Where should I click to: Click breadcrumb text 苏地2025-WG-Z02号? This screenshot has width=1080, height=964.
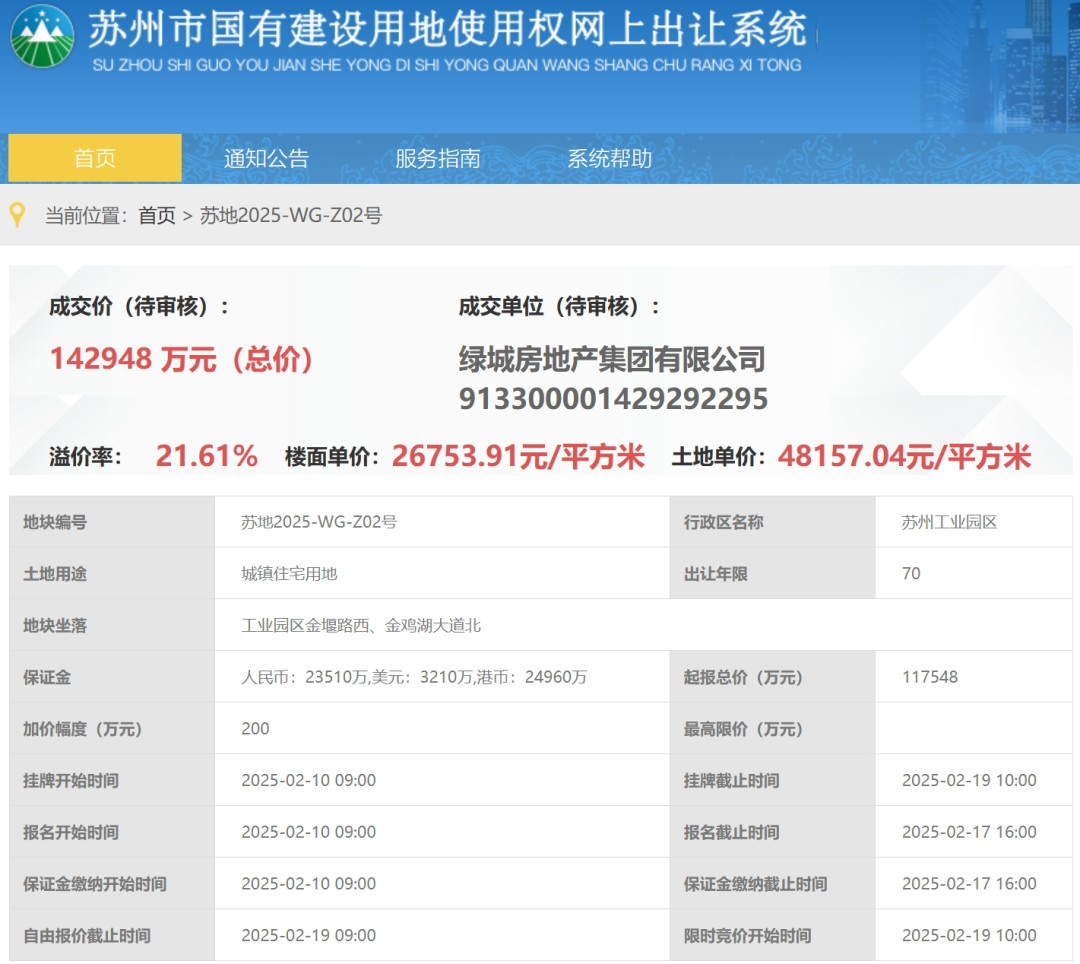click(291, 216)
